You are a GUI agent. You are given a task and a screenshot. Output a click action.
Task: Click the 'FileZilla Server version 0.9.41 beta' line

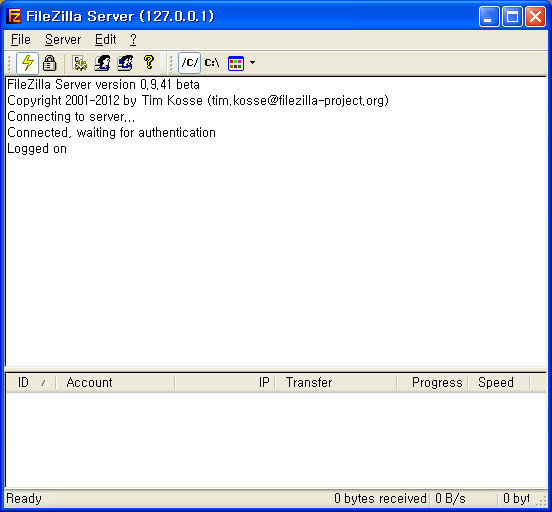tap(103, 85)
